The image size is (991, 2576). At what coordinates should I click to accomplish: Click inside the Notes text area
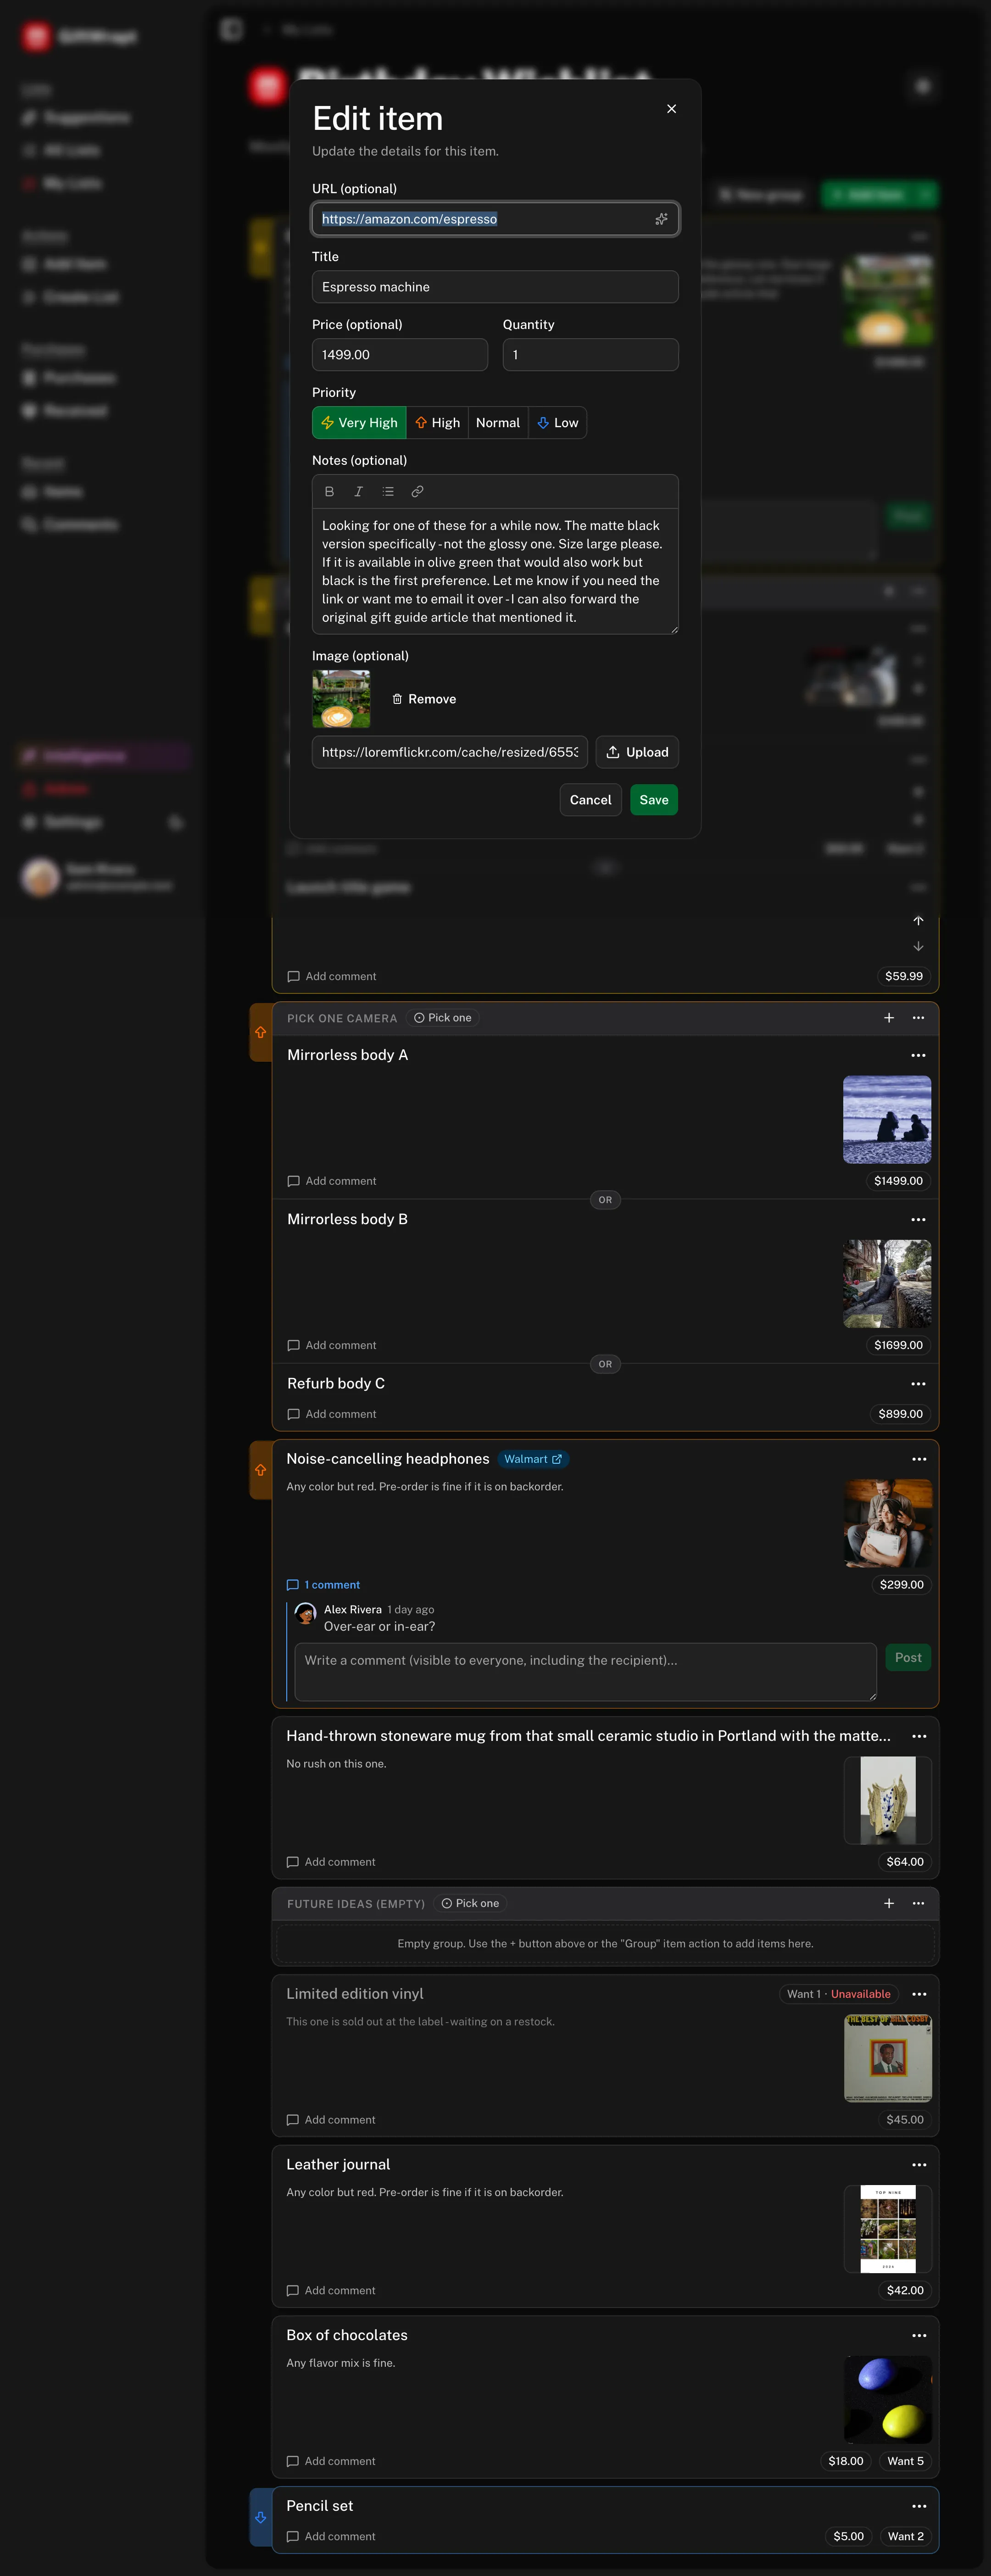point(495,571)
